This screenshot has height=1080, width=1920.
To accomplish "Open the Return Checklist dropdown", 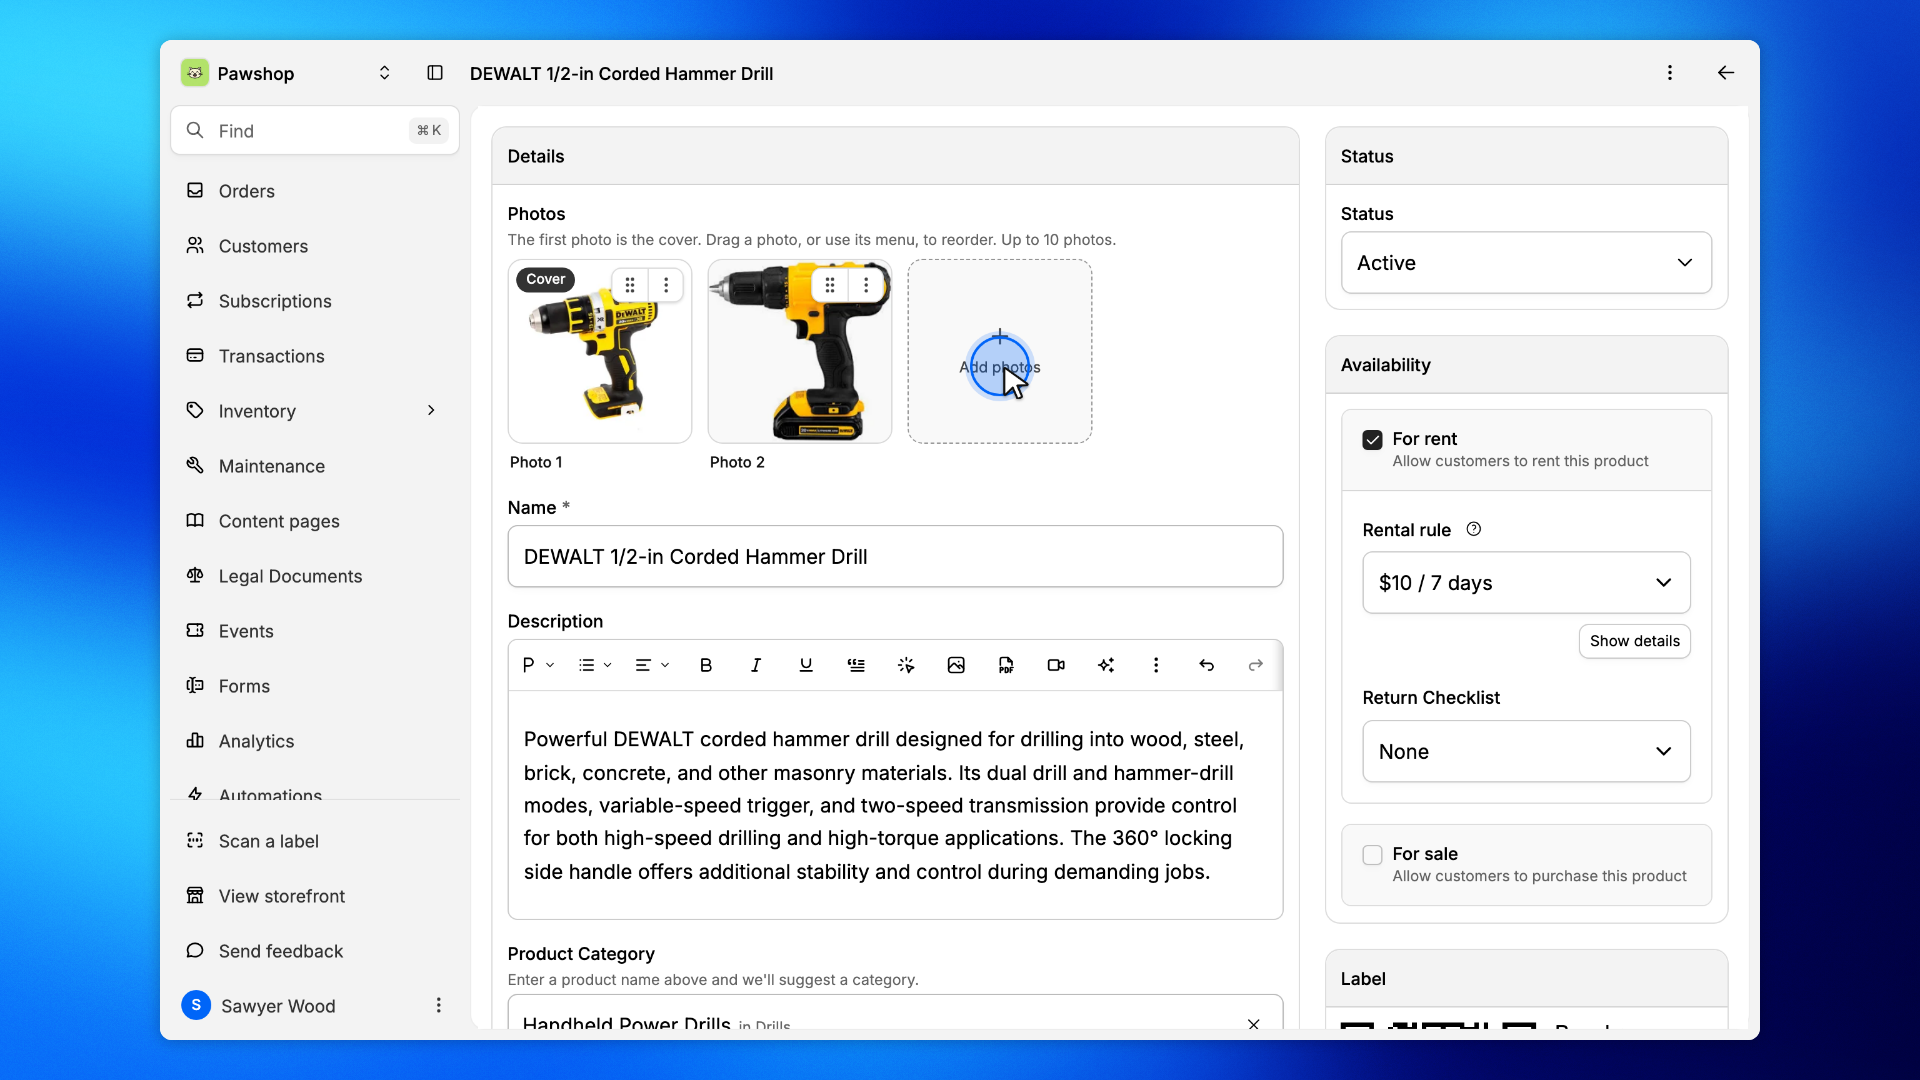I will pyautogui.click(x=1526, y=752).
